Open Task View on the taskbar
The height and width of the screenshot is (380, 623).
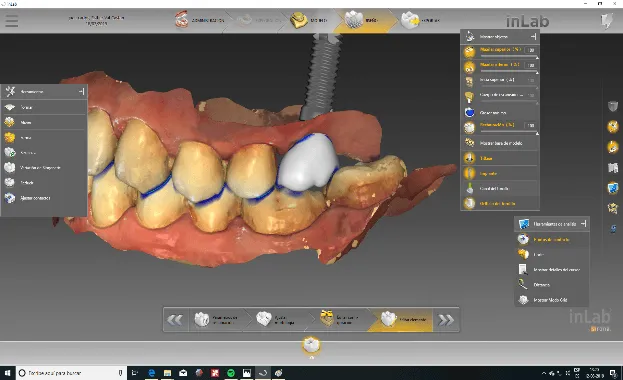click(135, 373)
